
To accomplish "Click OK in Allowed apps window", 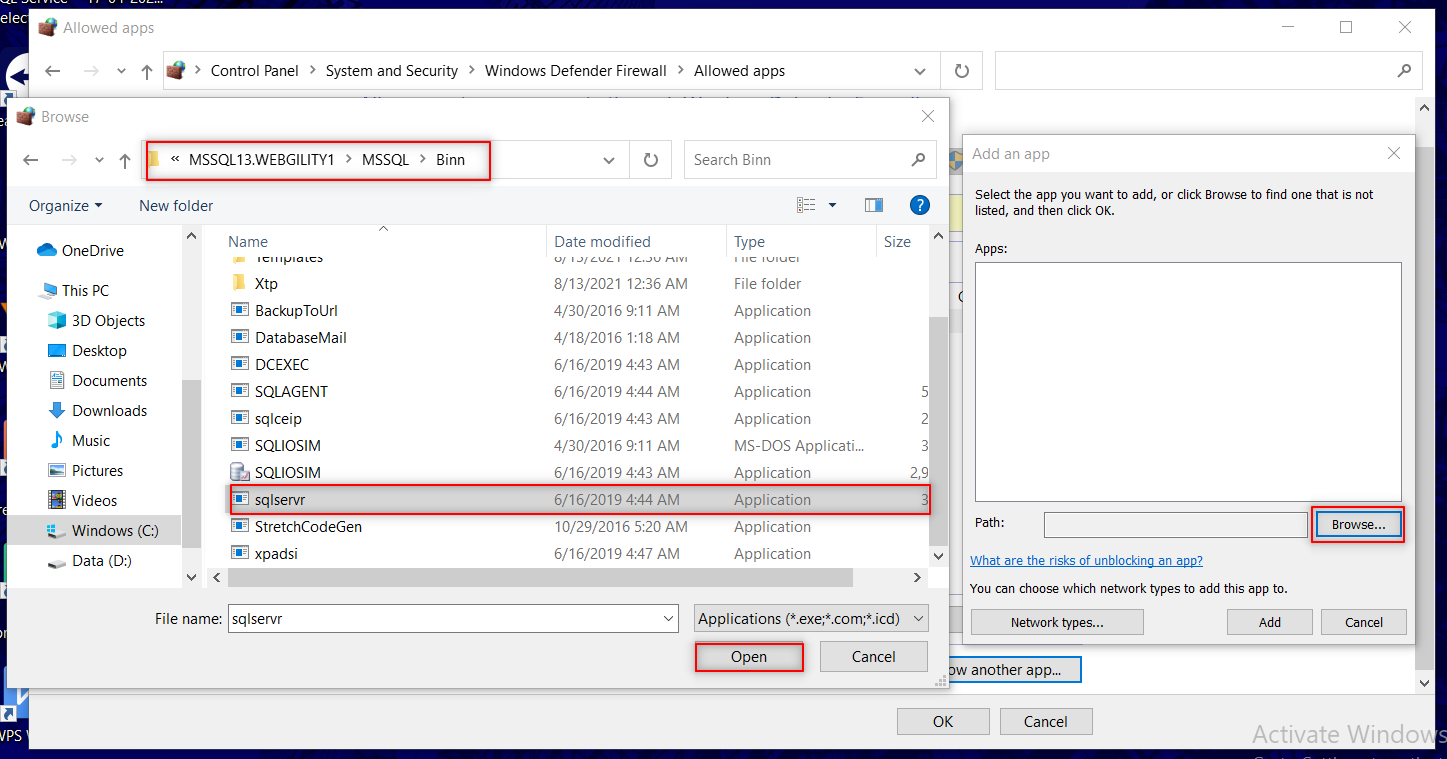I will (943, 721).
